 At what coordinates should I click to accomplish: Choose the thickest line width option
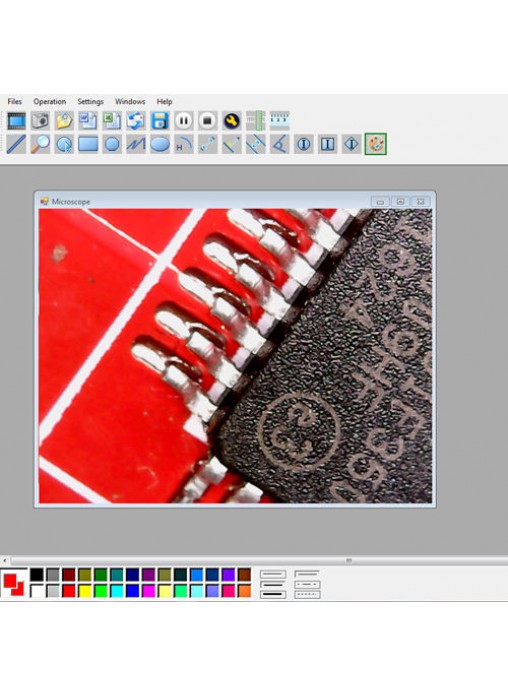point(273,594)
